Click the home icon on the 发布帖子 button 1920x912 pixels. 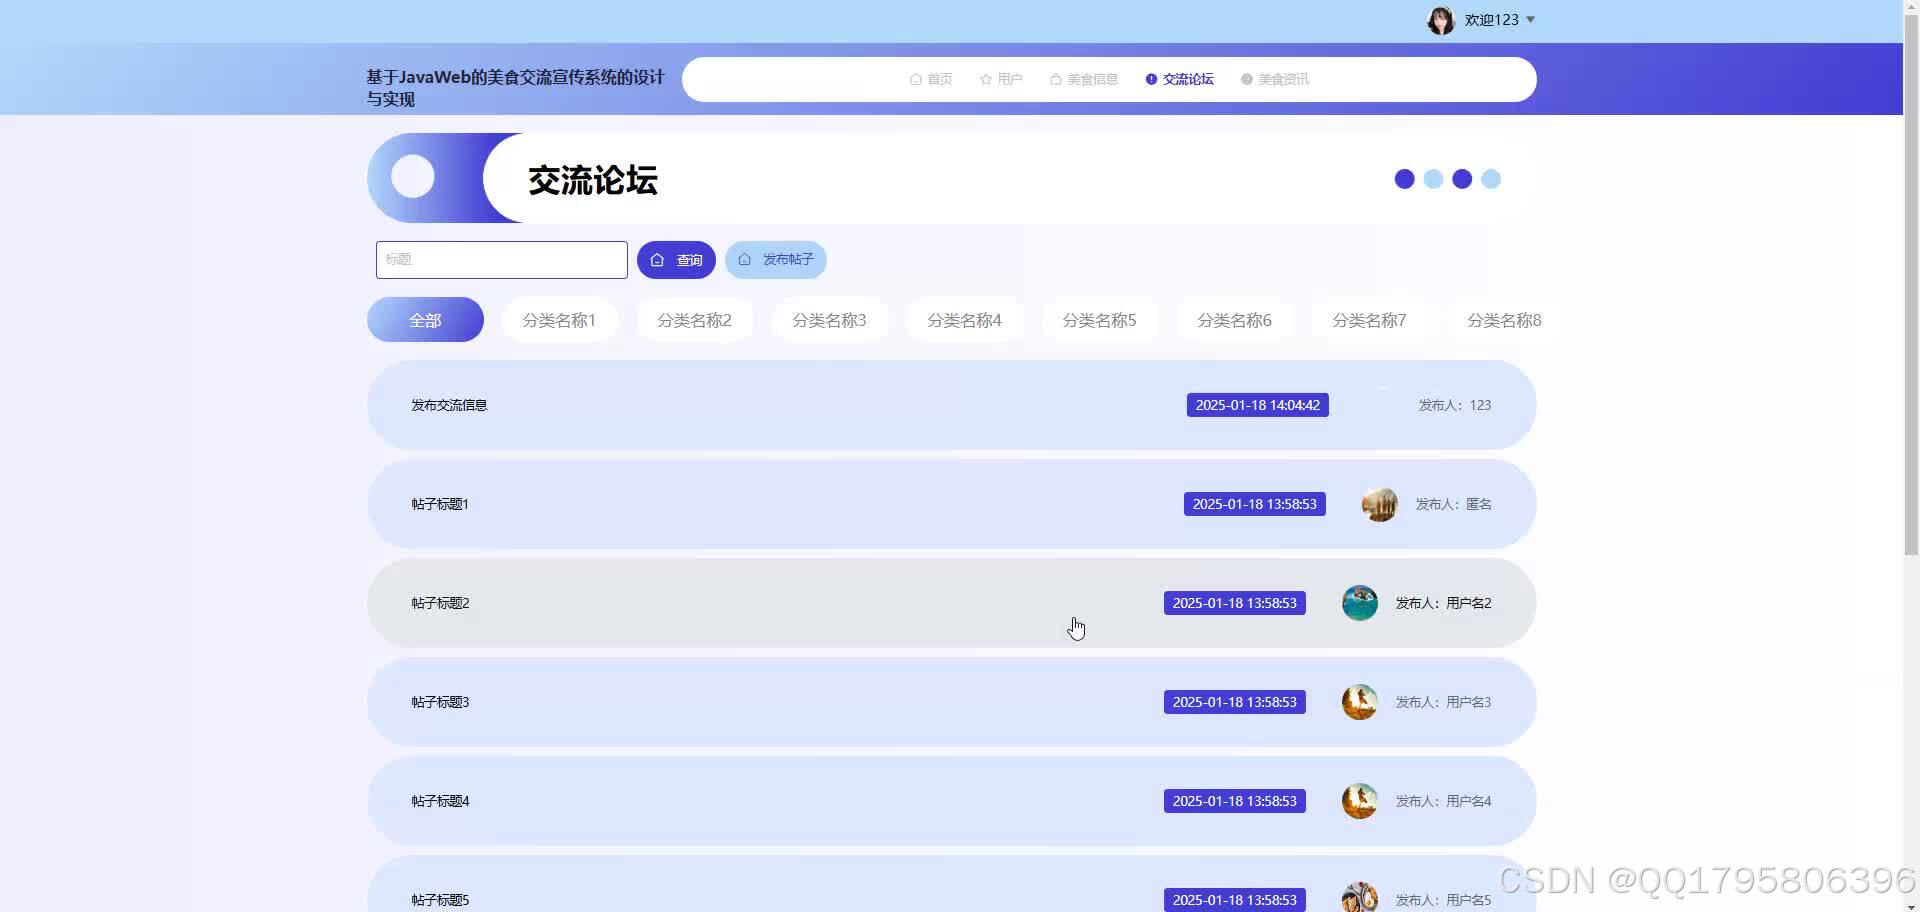tap(744, 259)
